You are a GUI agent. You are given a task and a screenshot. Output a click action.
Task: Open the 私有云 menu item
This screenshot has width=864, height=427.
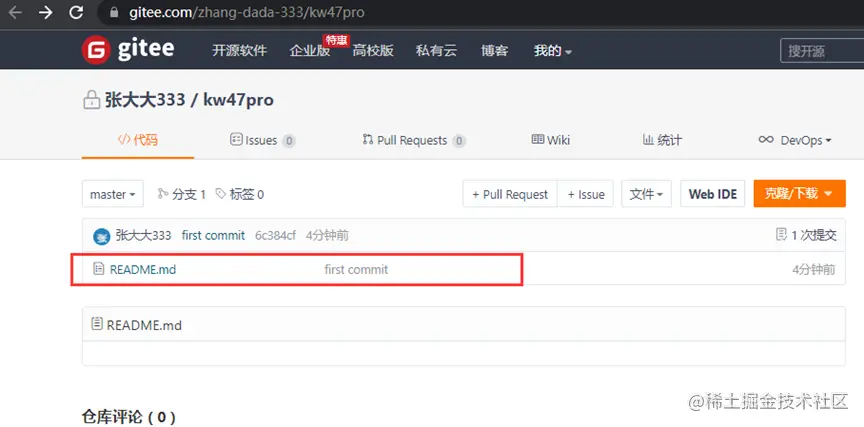point(436,51)
